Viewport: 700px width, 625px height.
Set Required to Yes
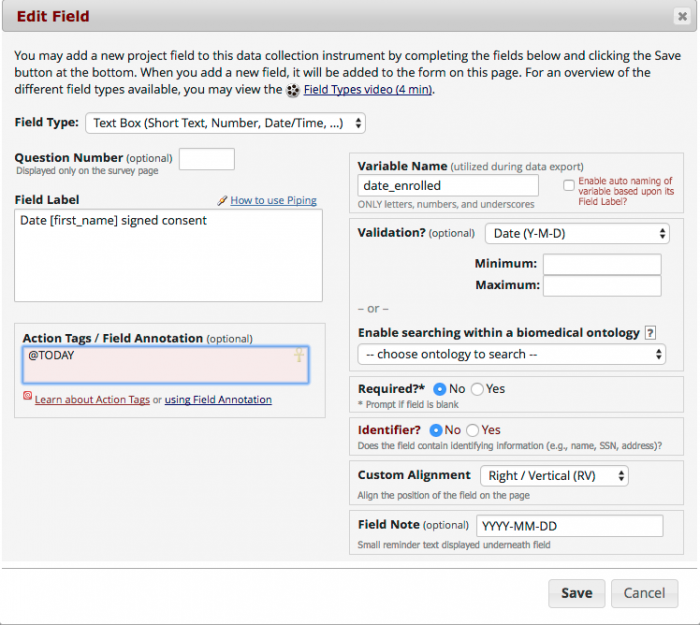coord(477,388)
